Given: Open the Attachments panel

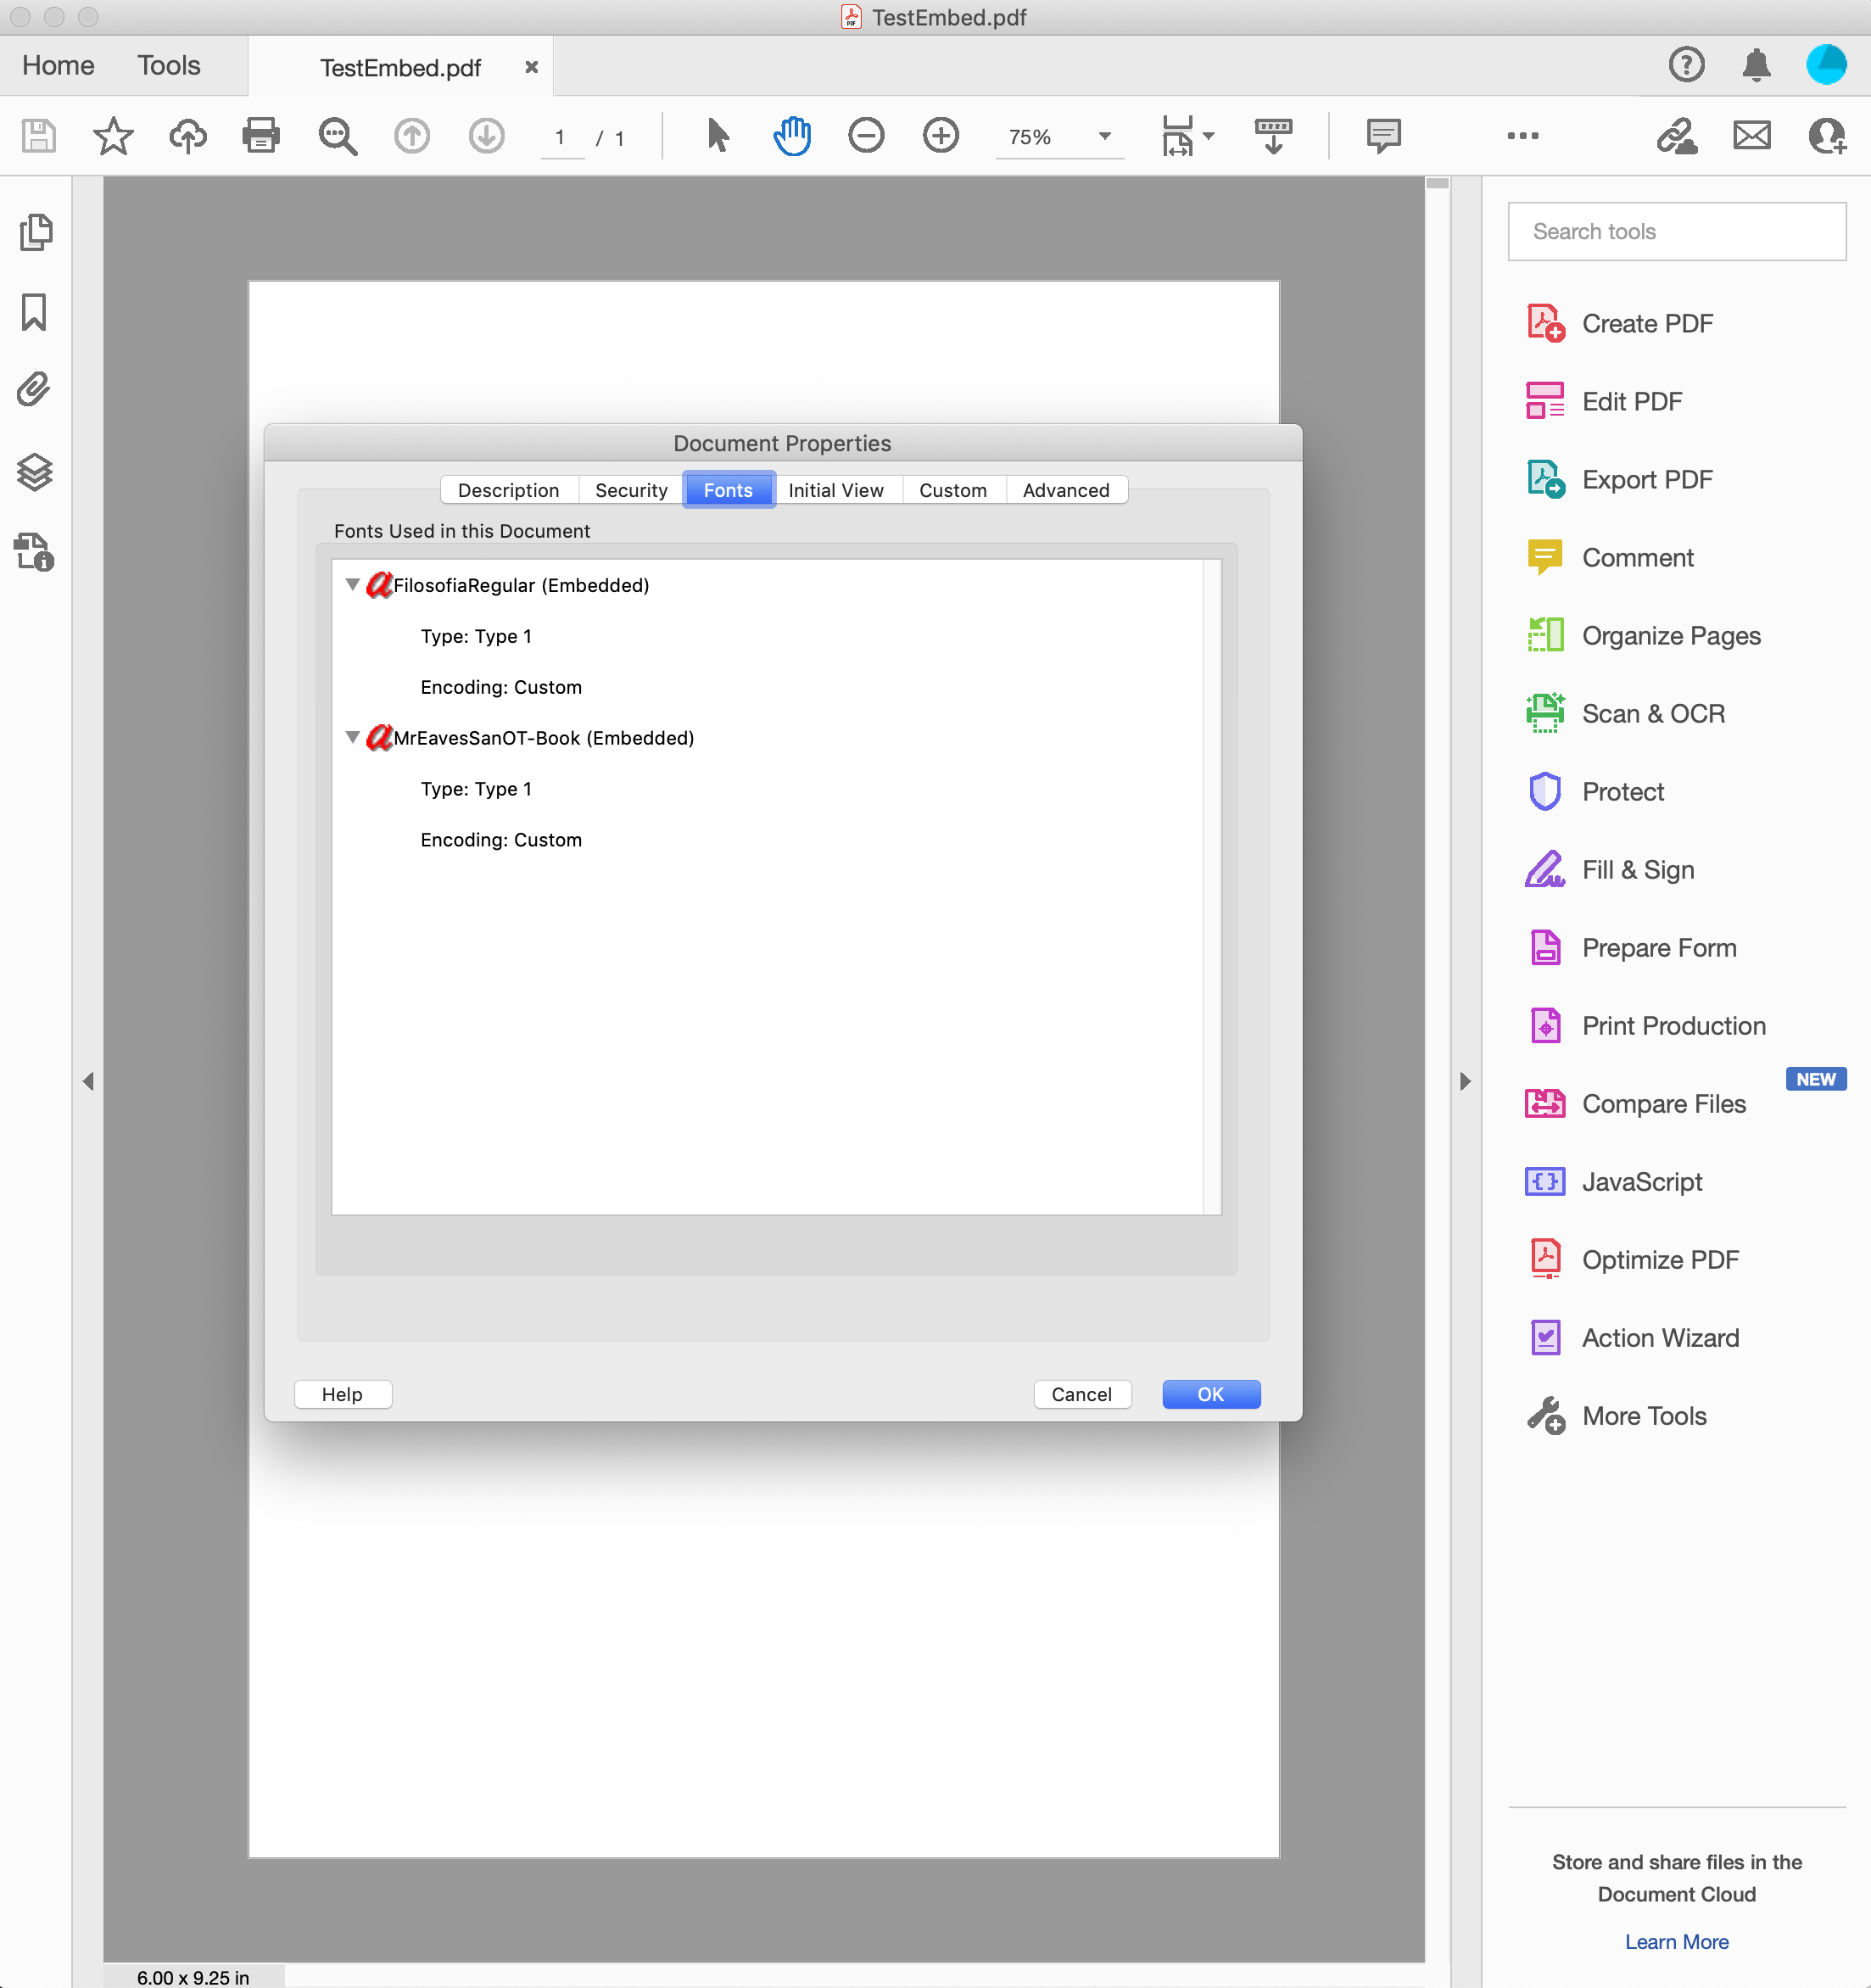Looking at the screenshot, I should pos(33,390).
